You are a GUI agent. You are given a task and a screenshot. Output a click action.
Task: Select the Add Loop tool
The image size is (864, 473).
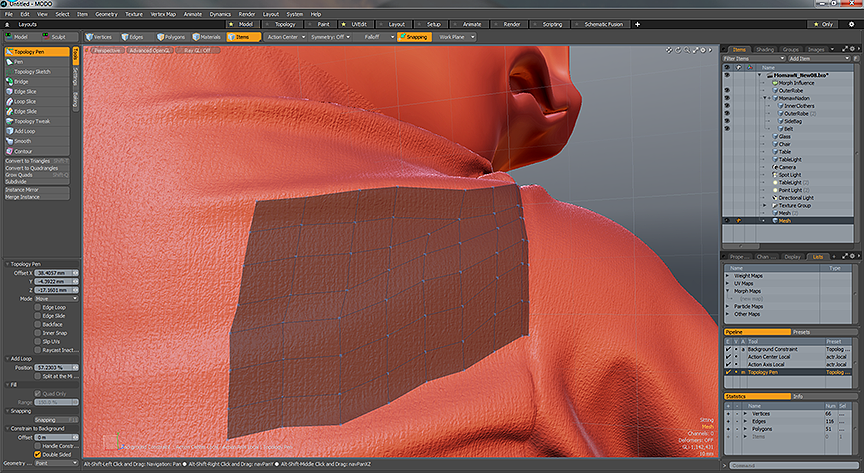[37, 131]
